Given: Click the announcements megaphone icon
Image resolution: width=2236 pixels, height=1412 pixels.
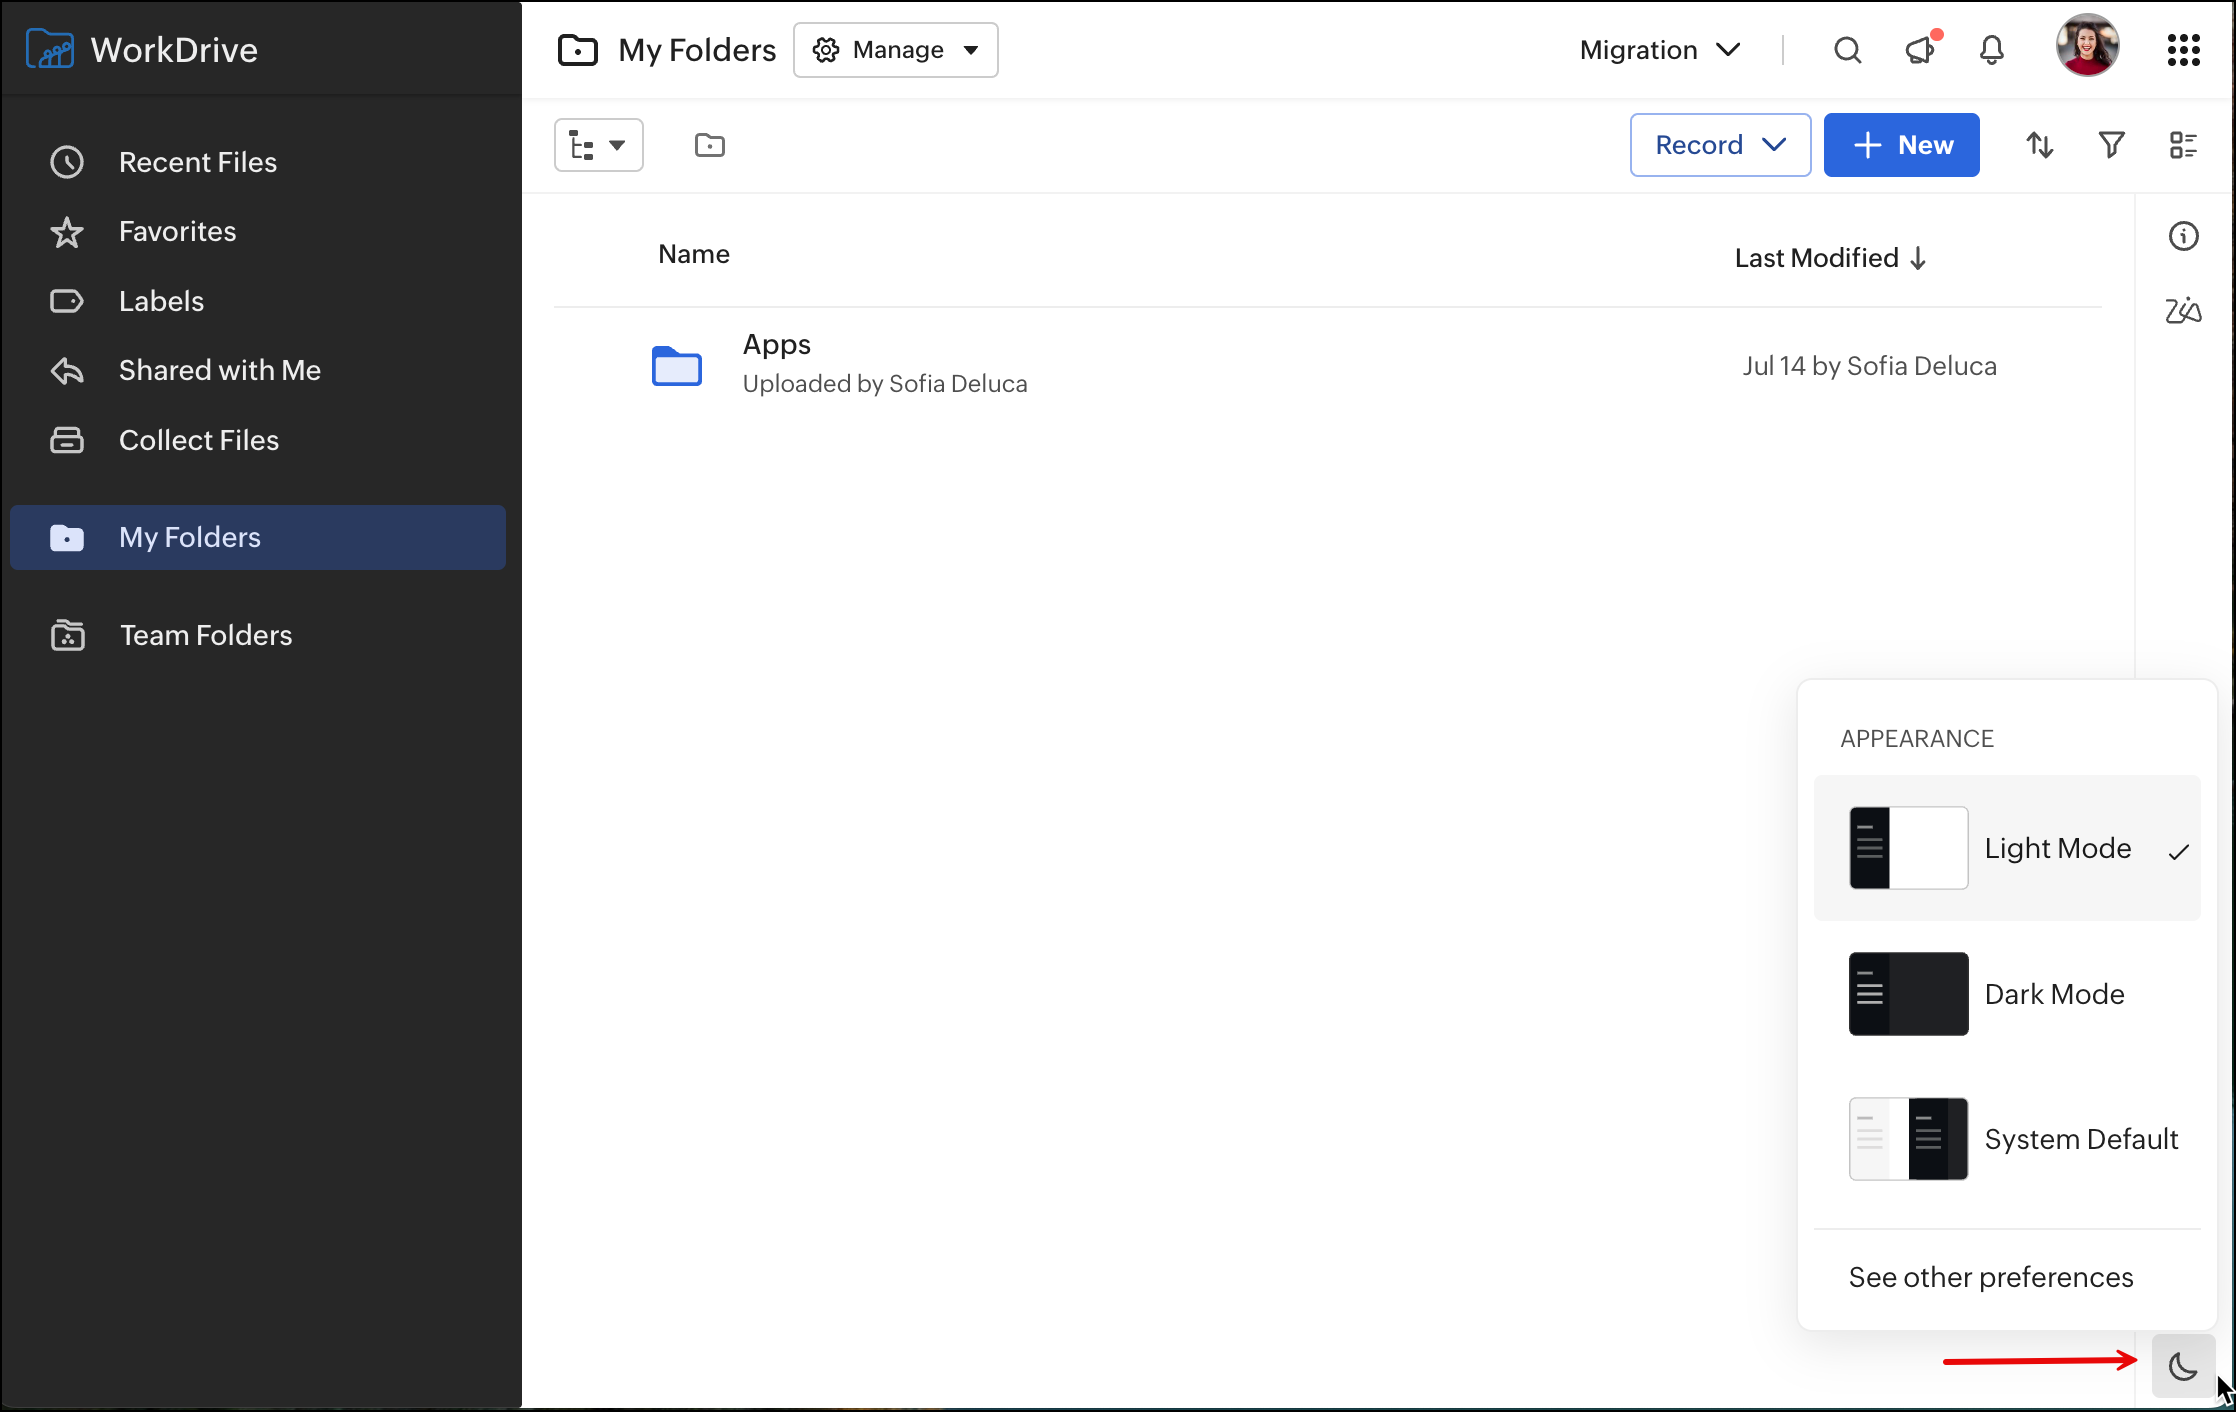Looking at the screenshot, I should coord(1920,50).
